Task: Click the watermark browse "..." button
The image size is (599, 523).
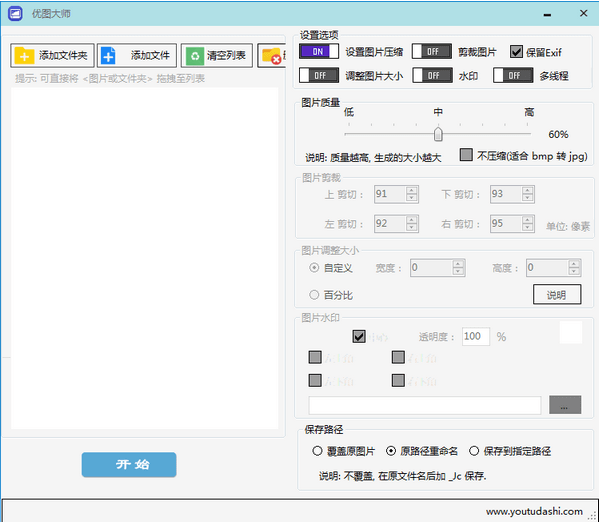Action: [x=565, y=405]
